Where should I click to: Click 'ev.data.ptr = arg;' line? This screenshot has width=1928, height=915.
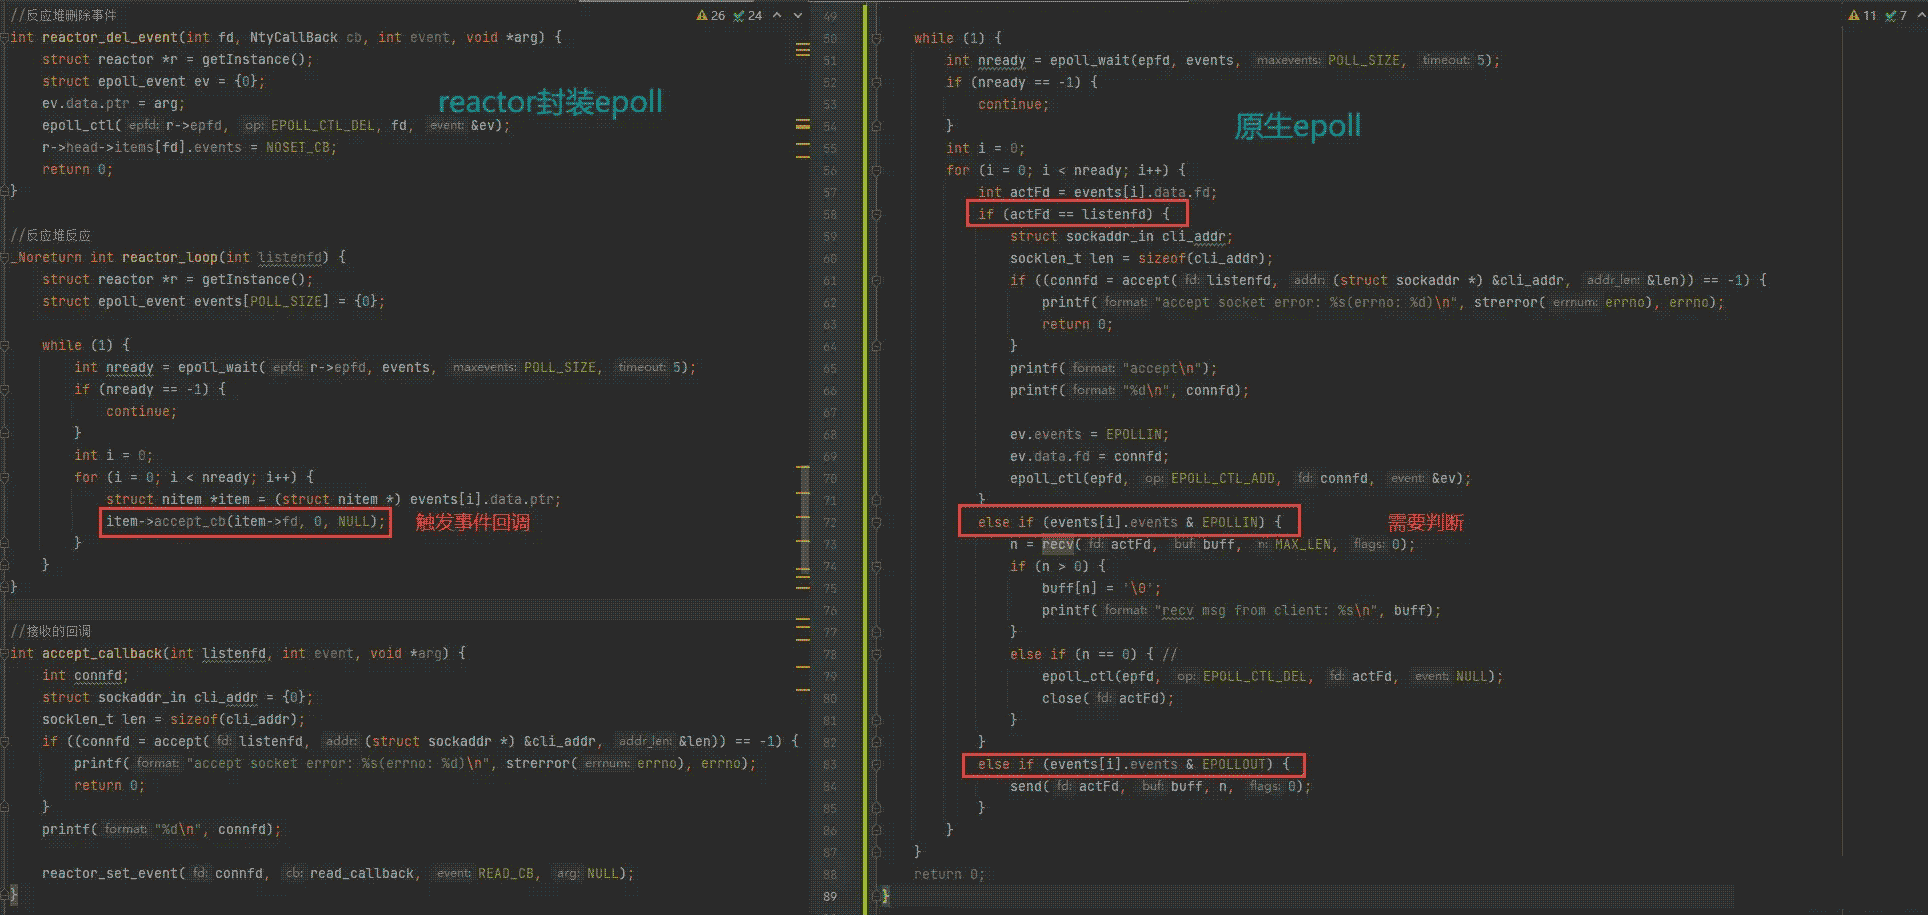(x=113, y=103)
